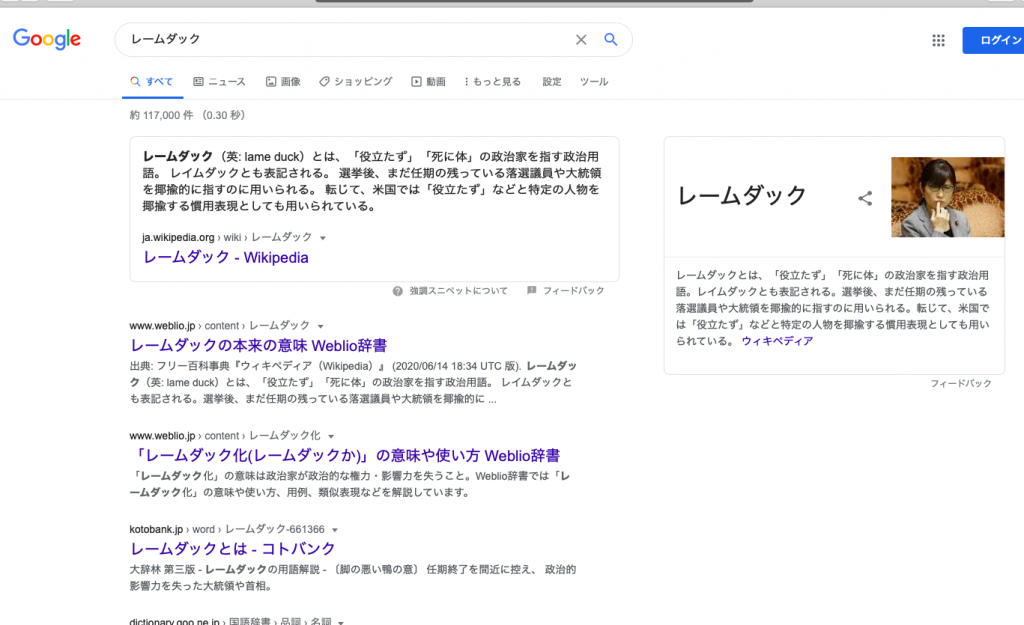Click フィードバック below the knowledge panel
Image resolution: width=1024 pixels, height=625 pixels.
[x=961, y=383]
